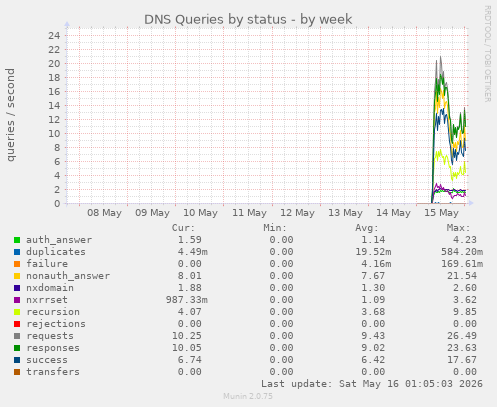Click the Avg: column header

click(367, 228)
